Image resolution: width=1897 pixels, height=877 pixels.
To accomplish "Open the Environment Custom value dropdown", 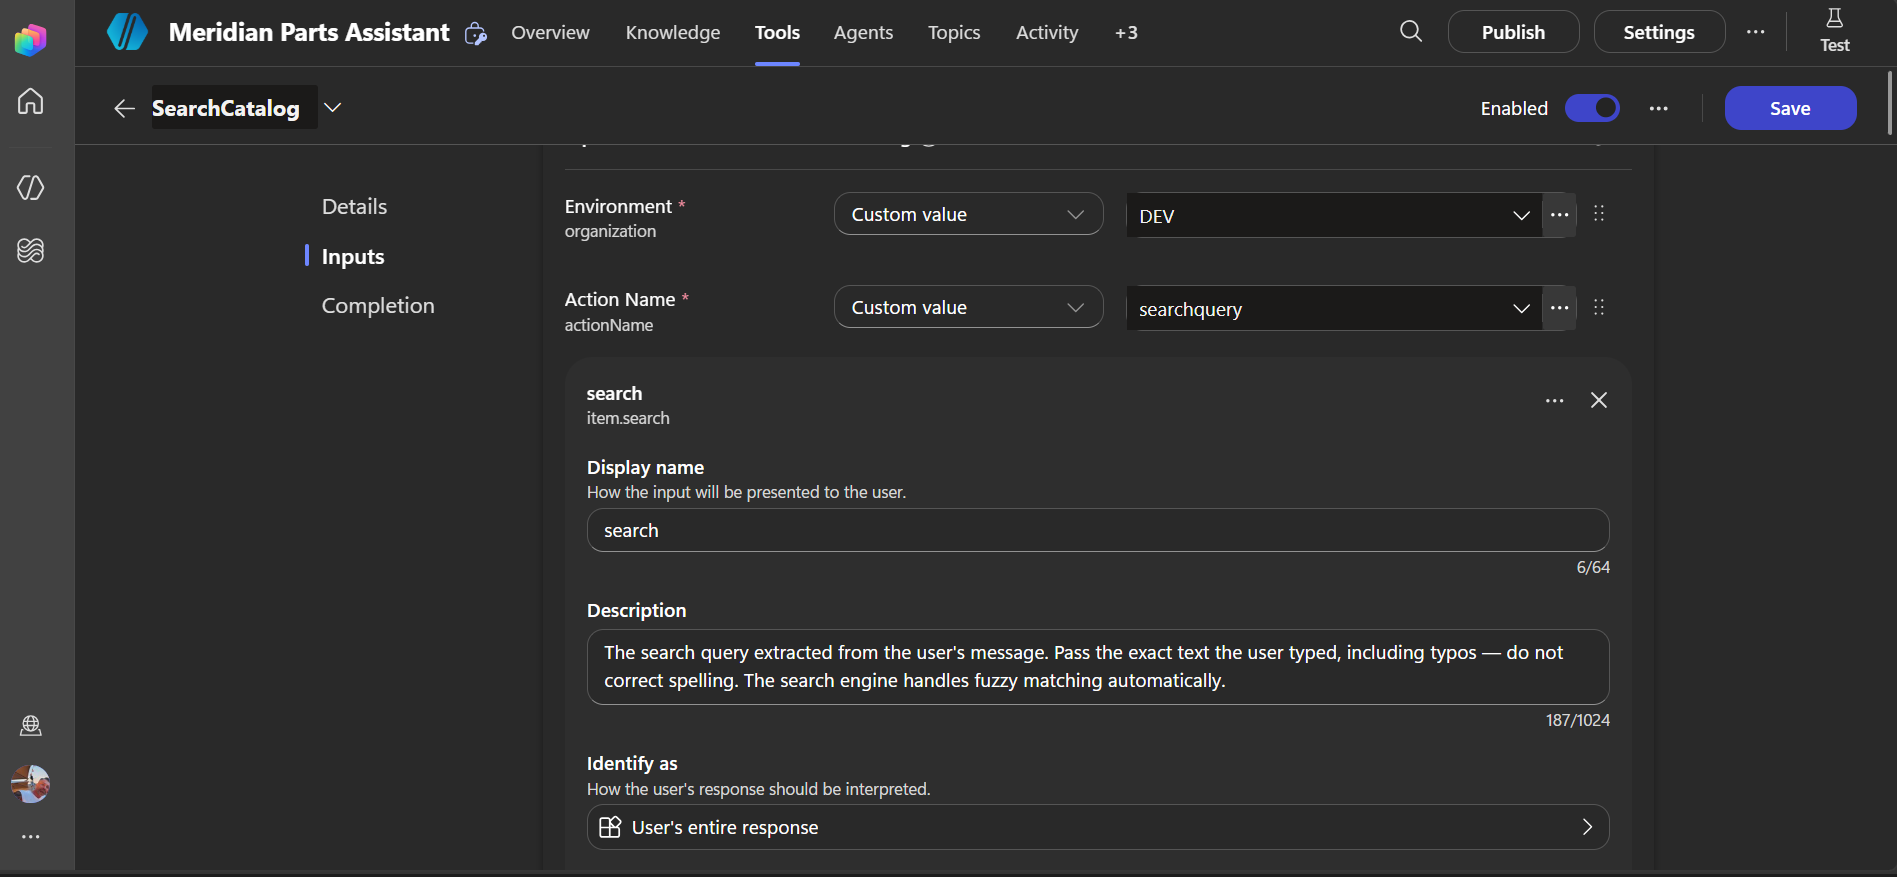I will (968, 214).
